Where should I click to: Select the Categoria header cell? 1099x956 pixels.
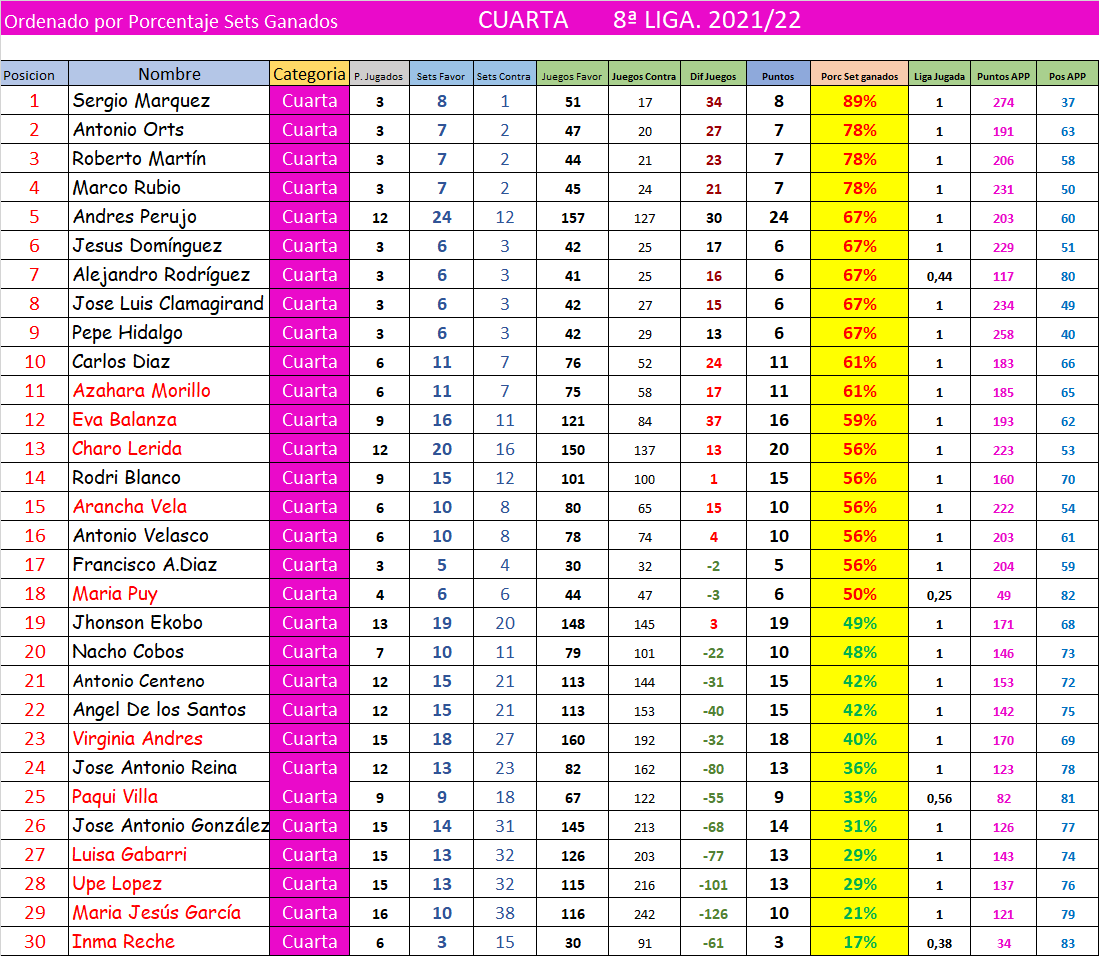click(x=309, y=74)
